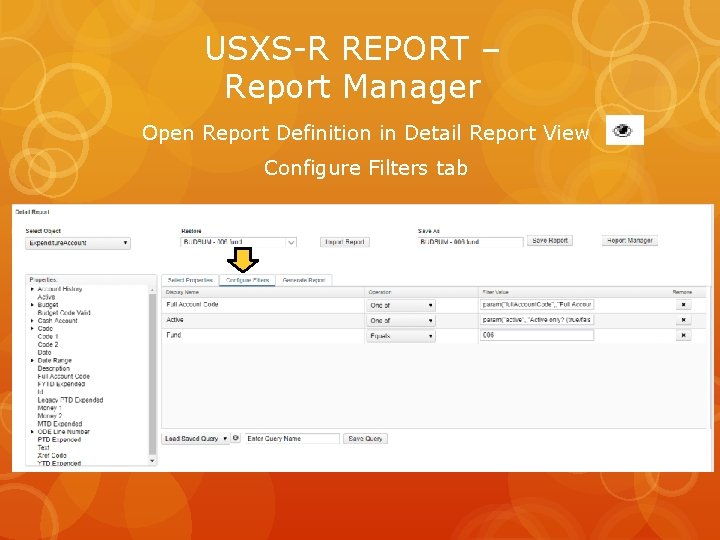Viewport: 720px width, 540px height.
Task: Open the Load Saved Query dropdown
Action: point(196,439)
